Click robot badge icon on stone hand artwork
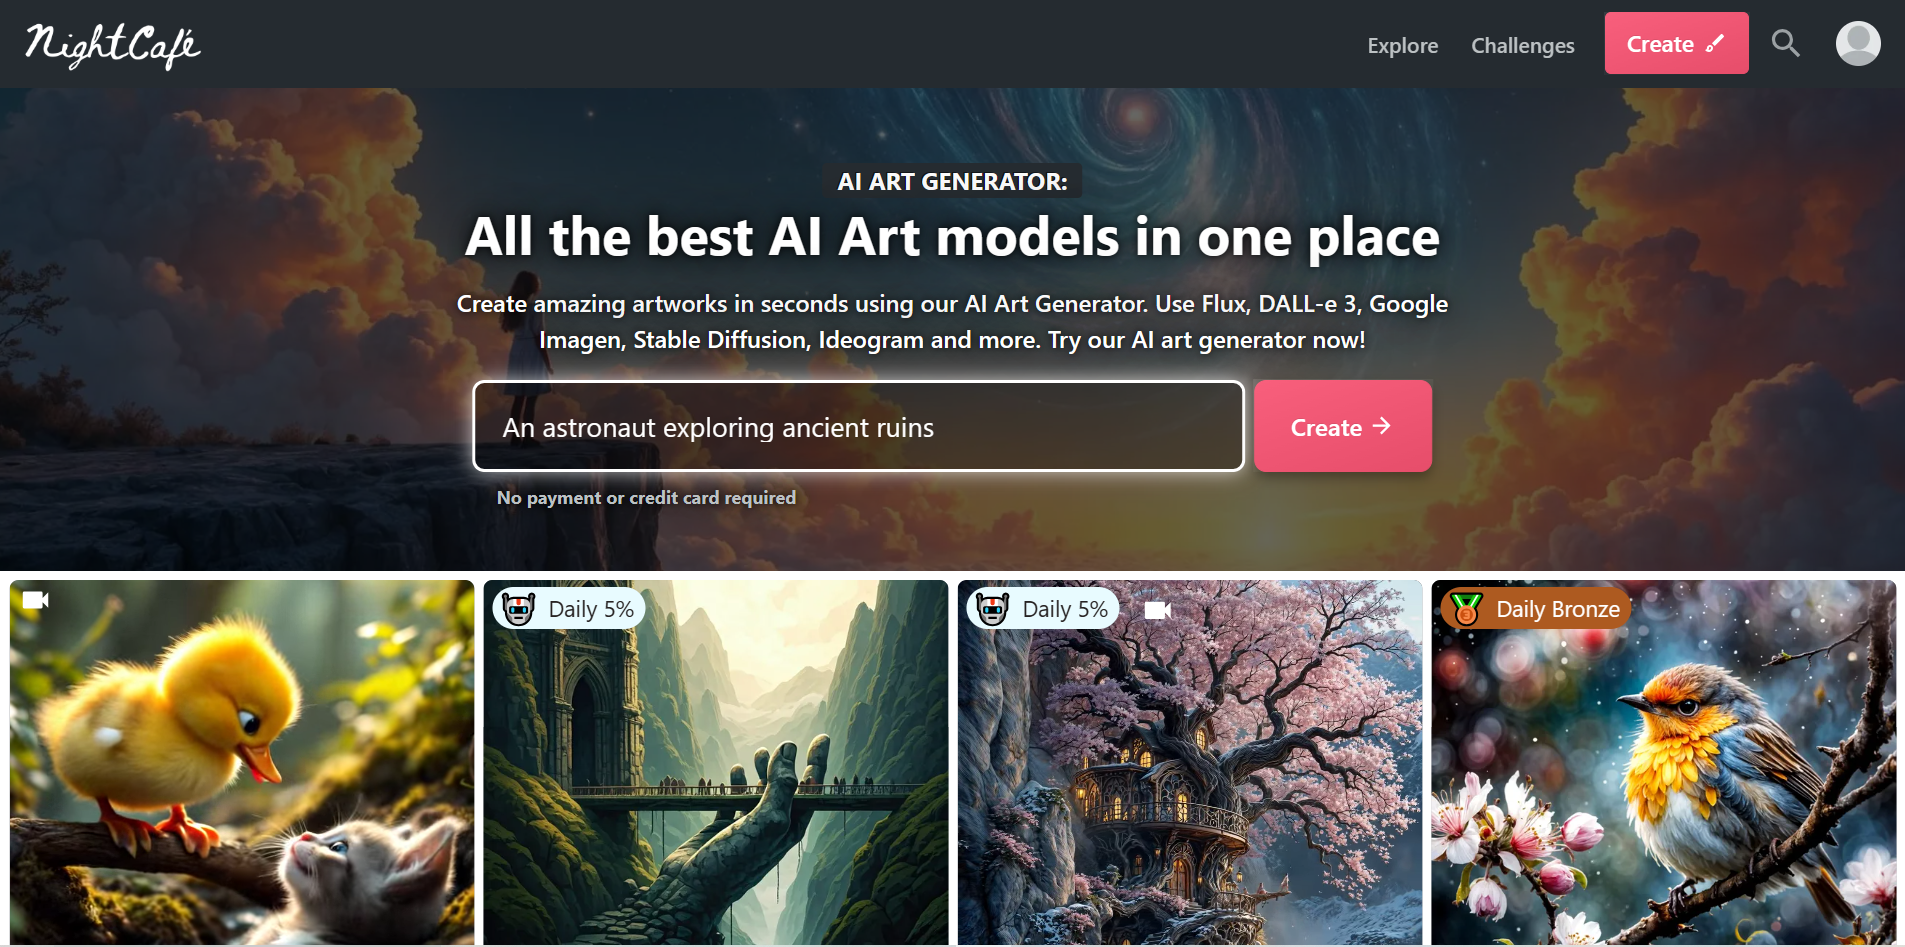The height and width of the screenshot is (947, 1905). tap(519, 609)
